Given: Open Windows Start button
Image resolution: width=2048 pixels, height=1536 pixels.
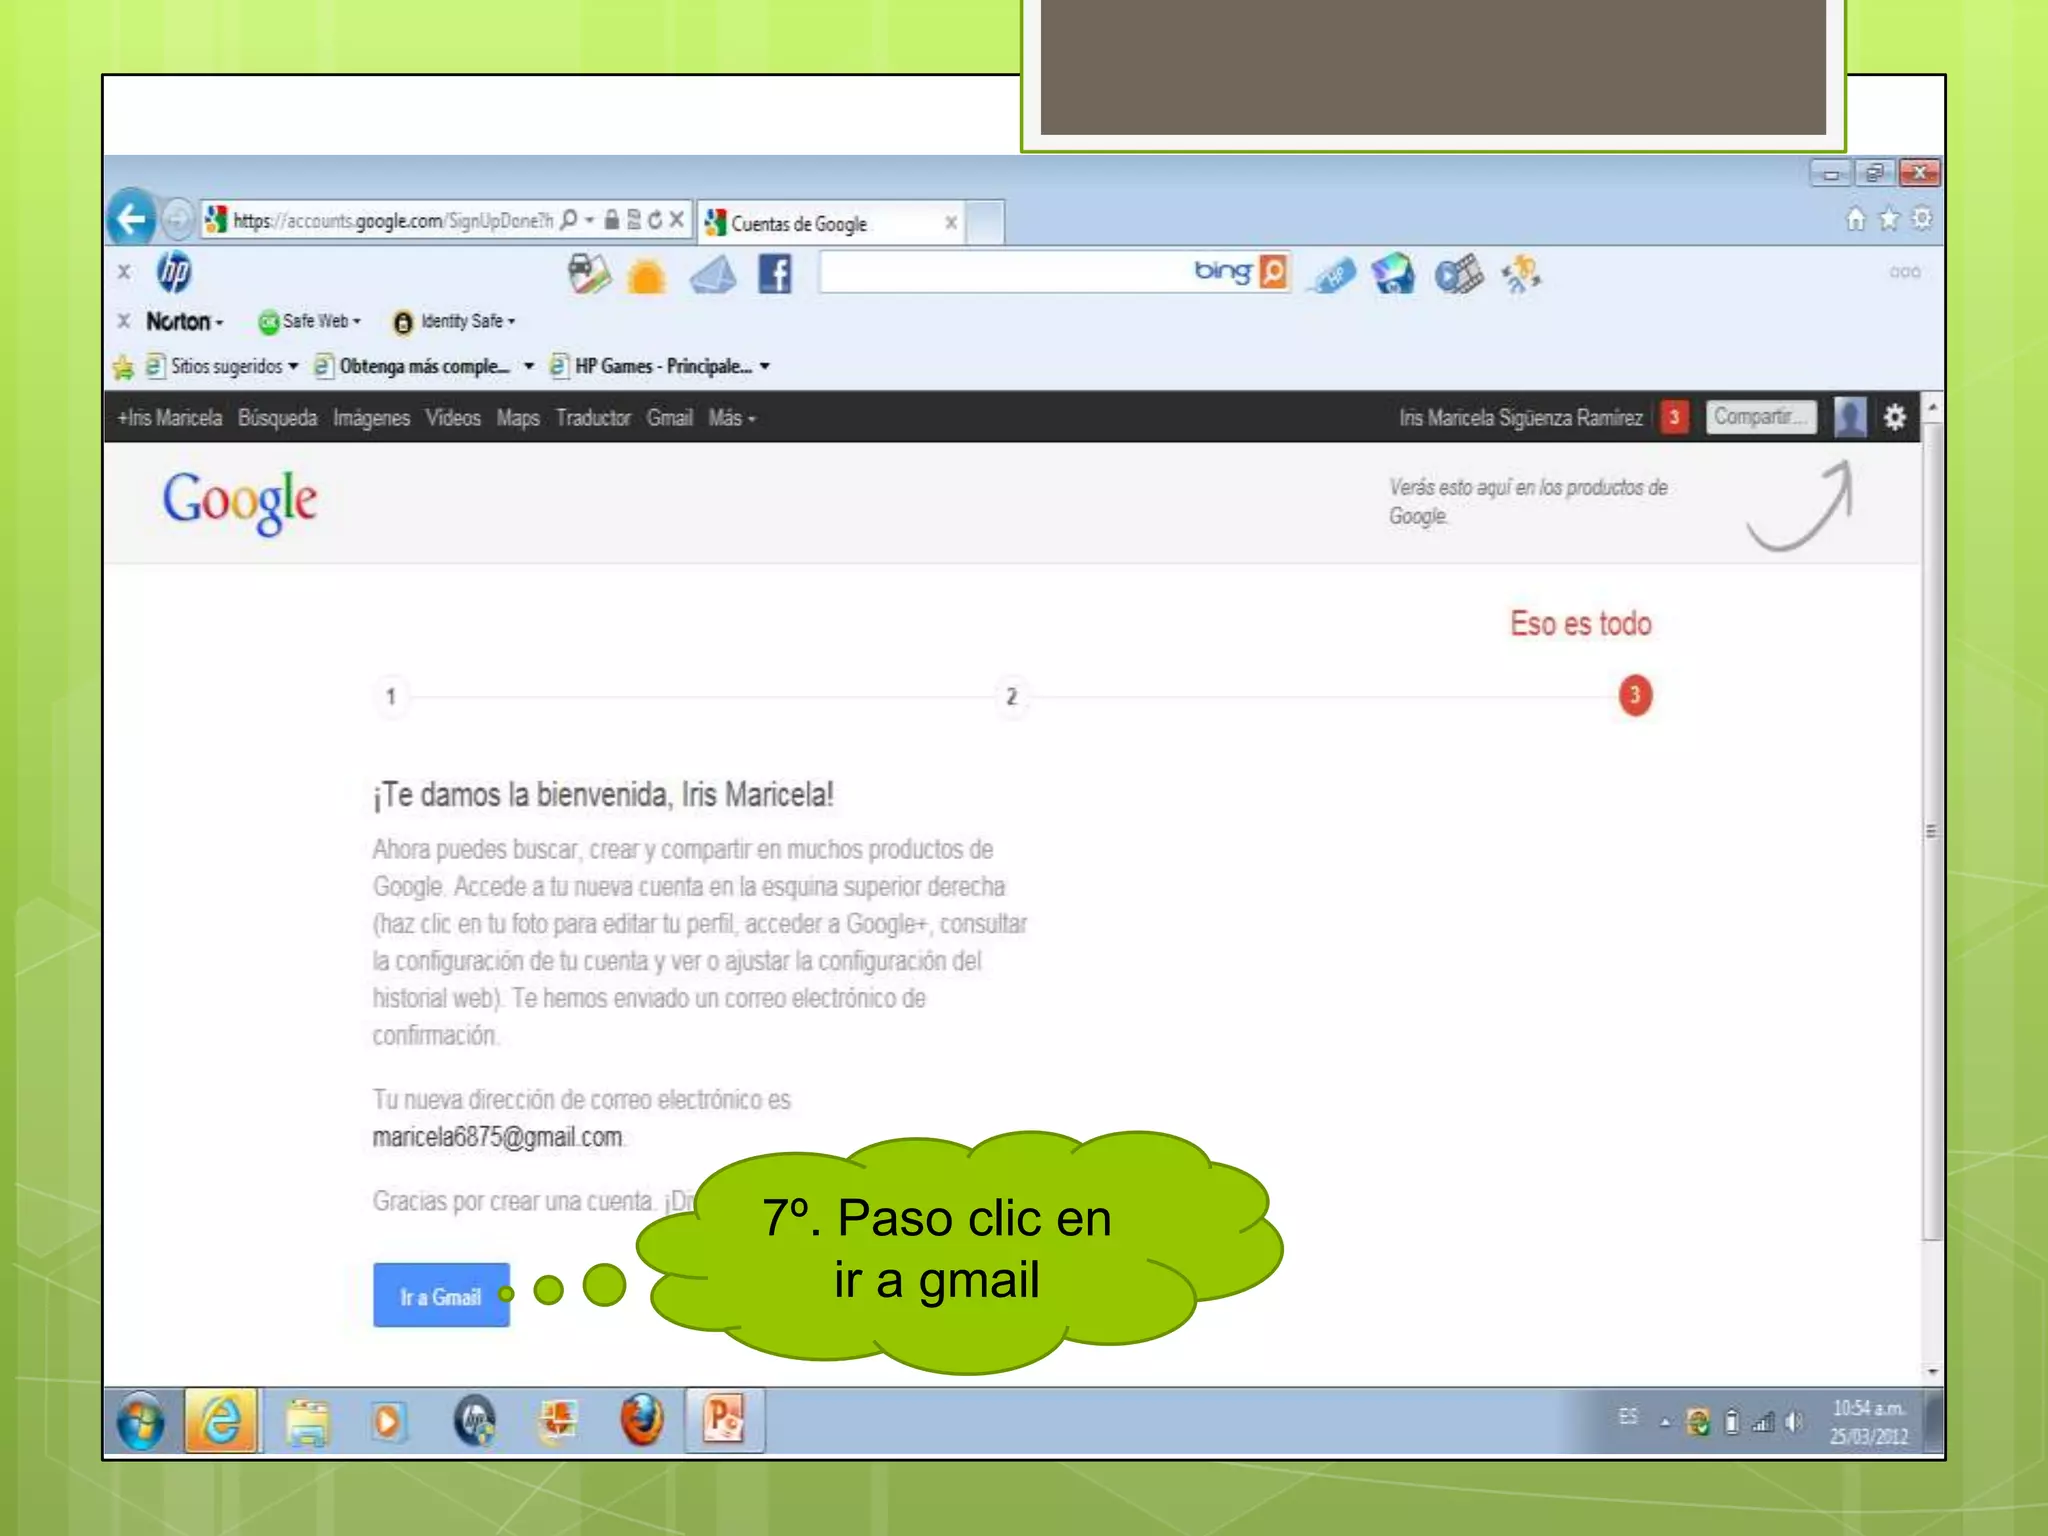Looking at the screenshot, I should click(x=141, y=1421).
